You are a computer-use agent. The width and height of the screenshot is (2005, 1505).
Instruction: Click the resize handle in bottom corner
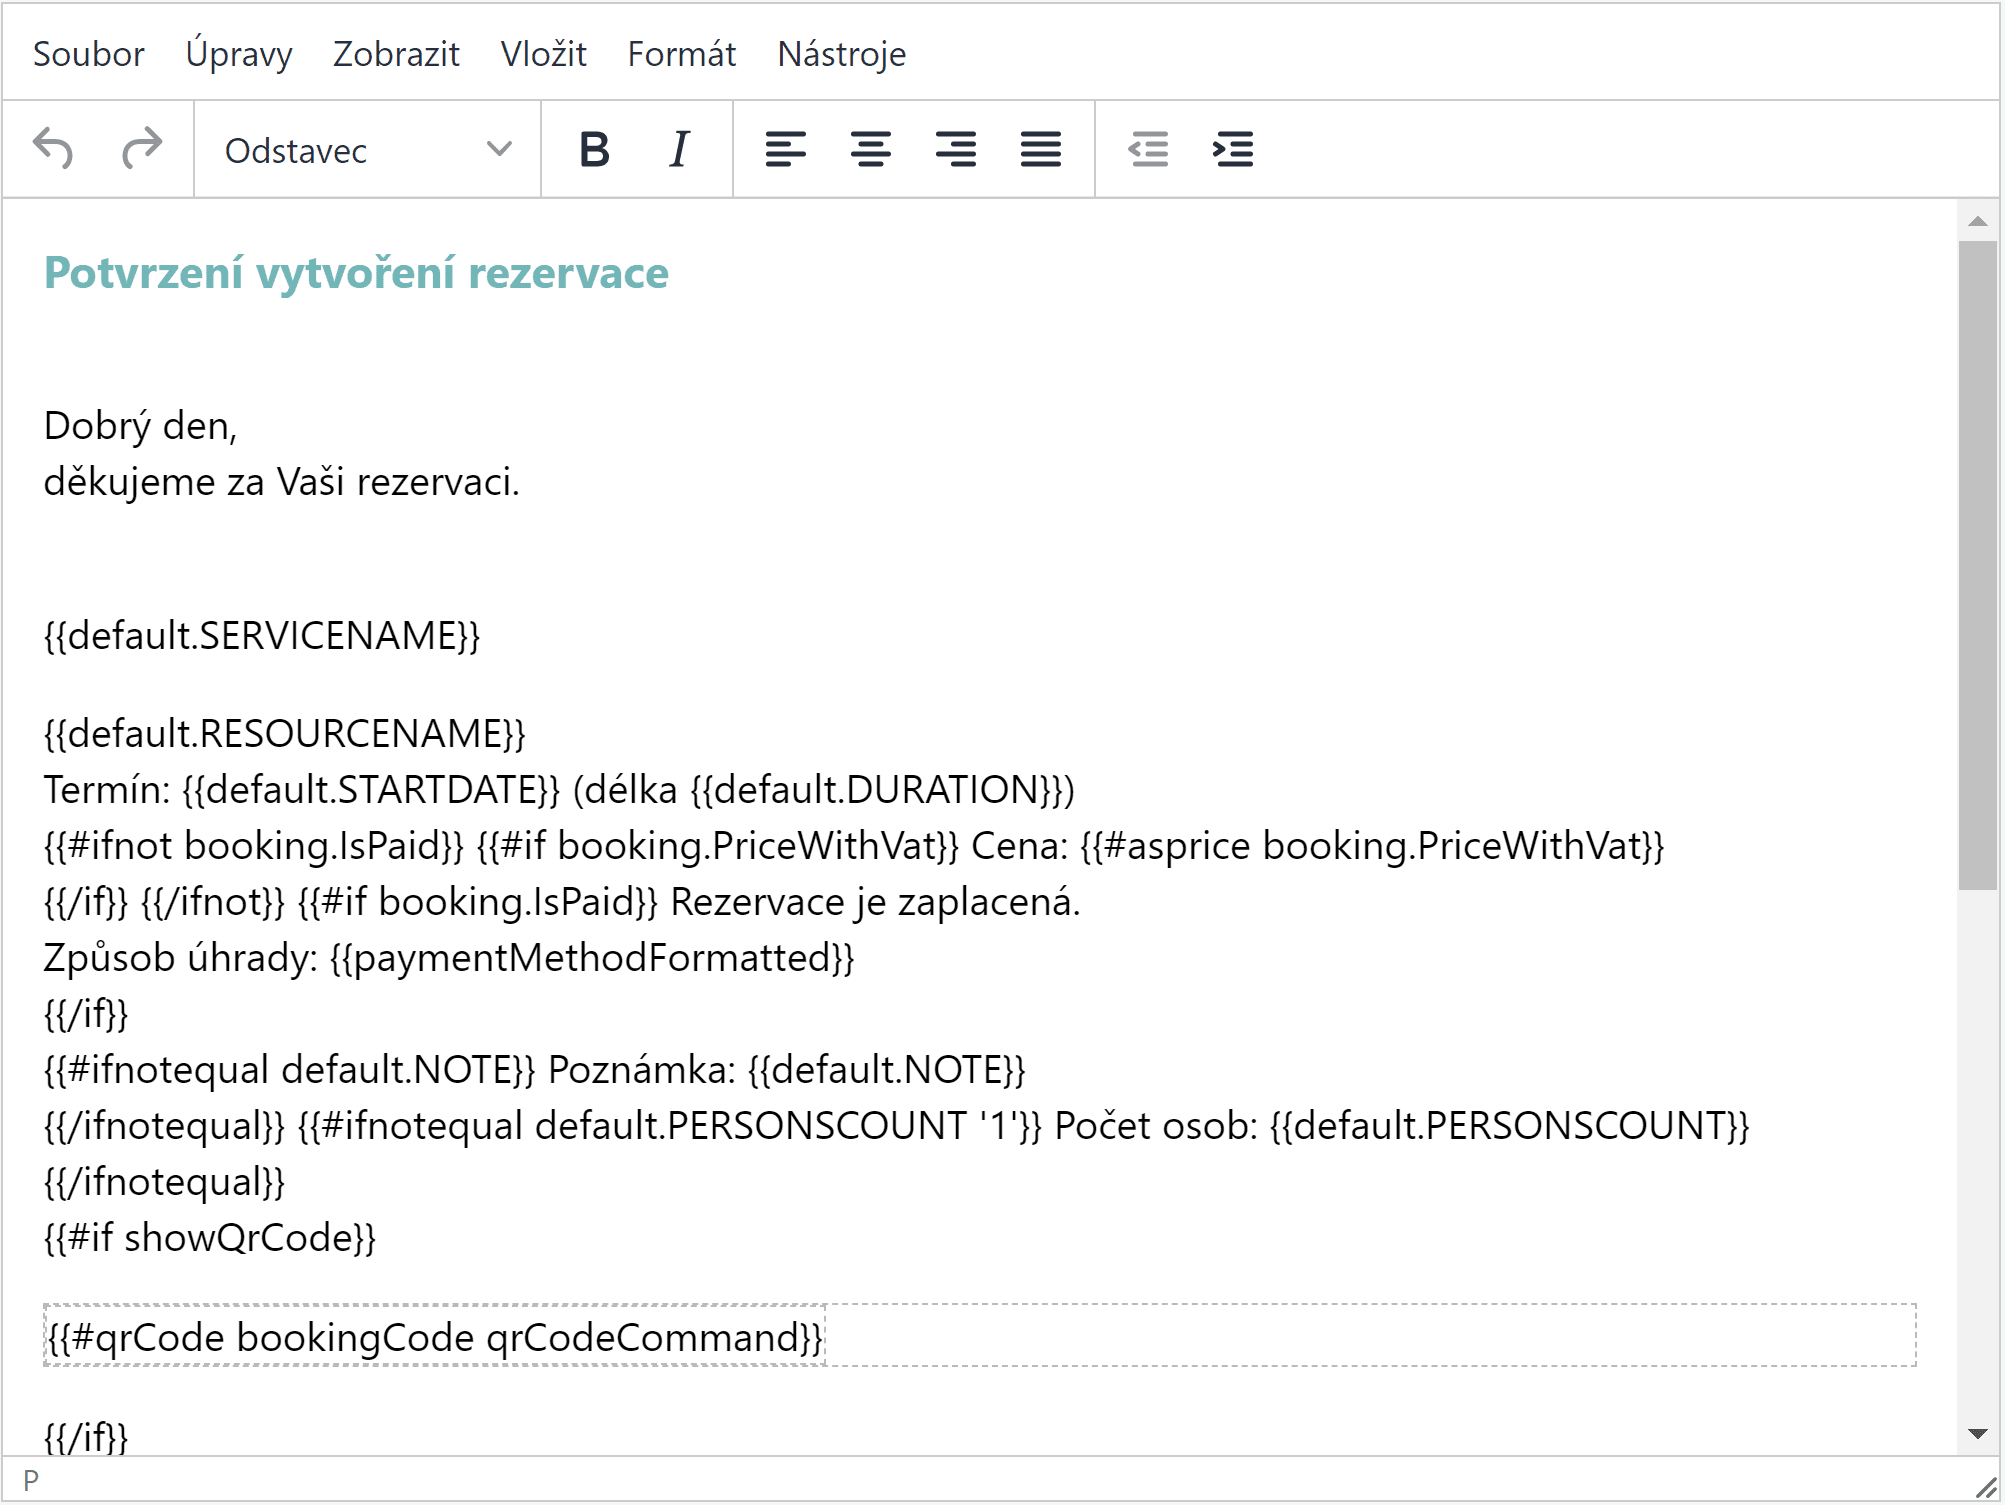(x=1986, y=1487)
